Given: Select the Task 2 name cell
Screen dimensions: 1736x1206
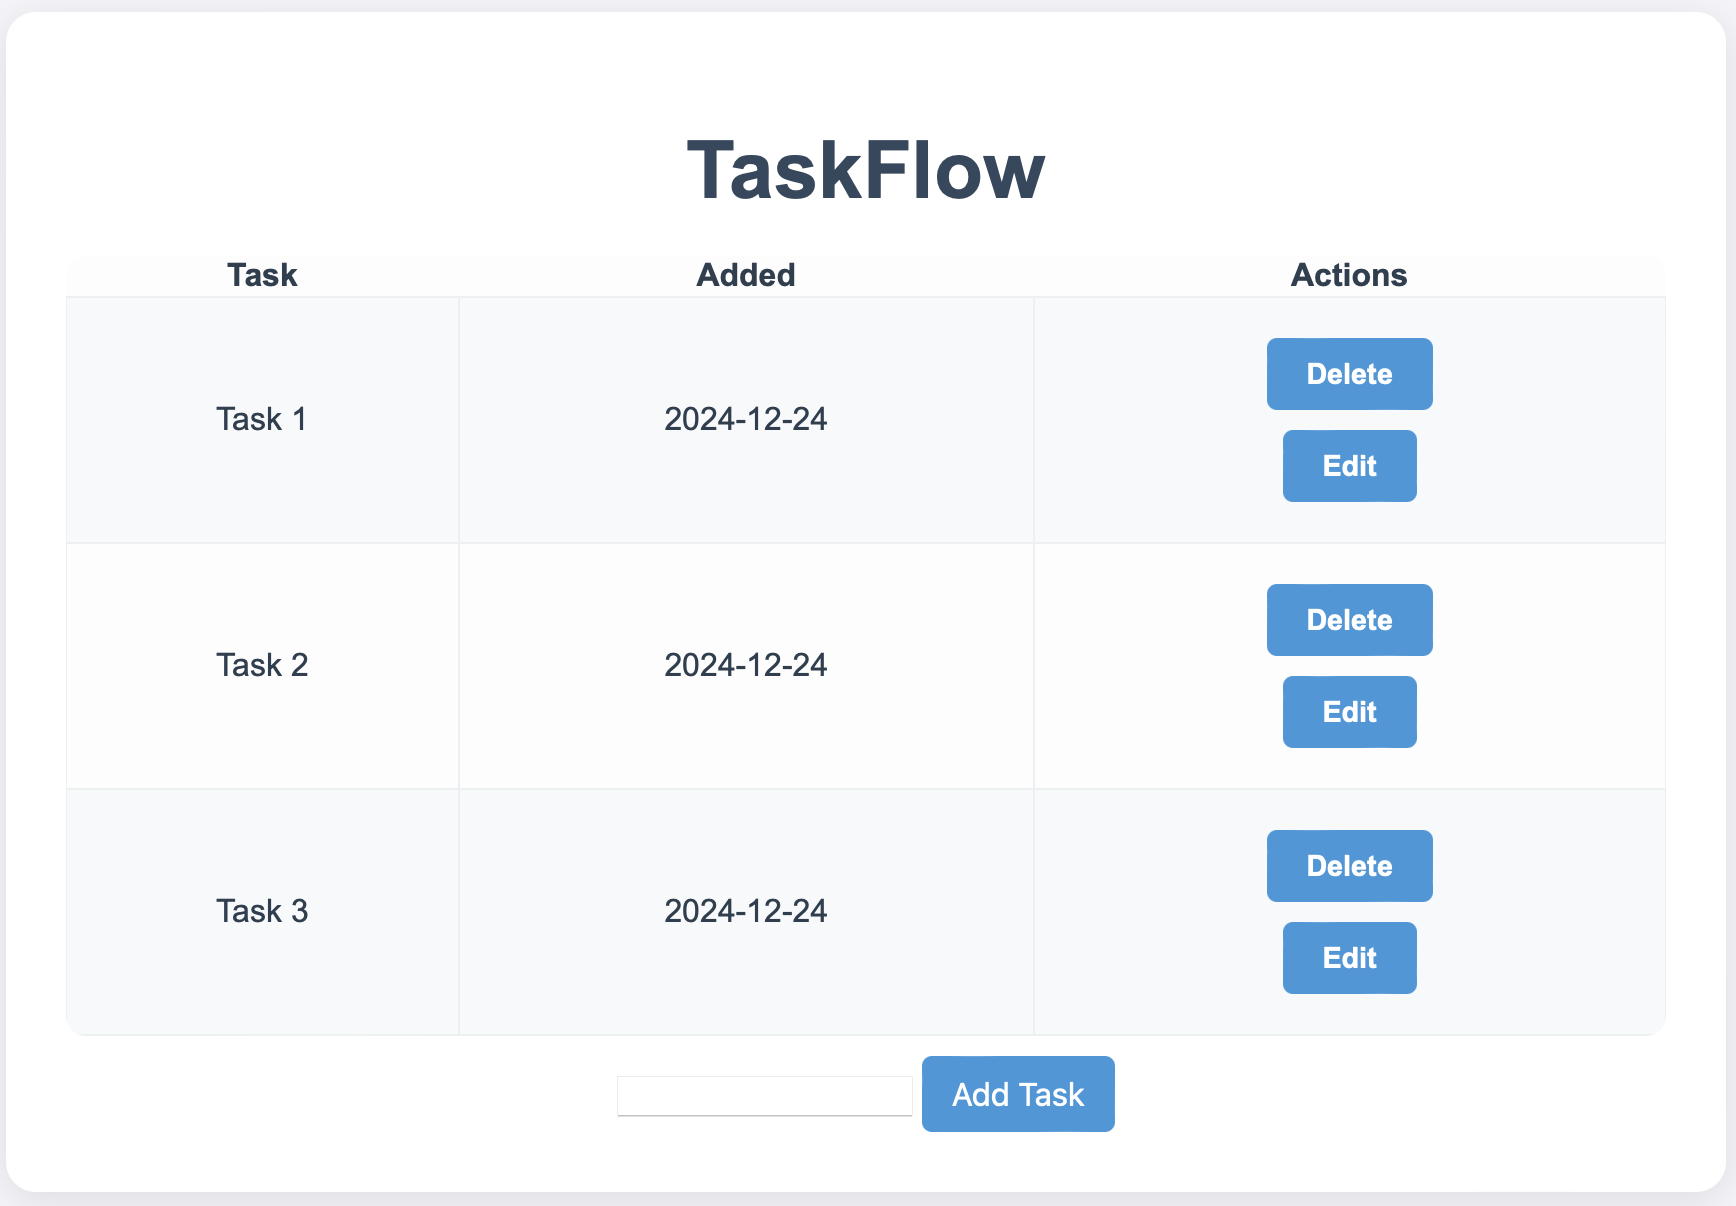Looking at the screenshot, I should tap(262, 665).
